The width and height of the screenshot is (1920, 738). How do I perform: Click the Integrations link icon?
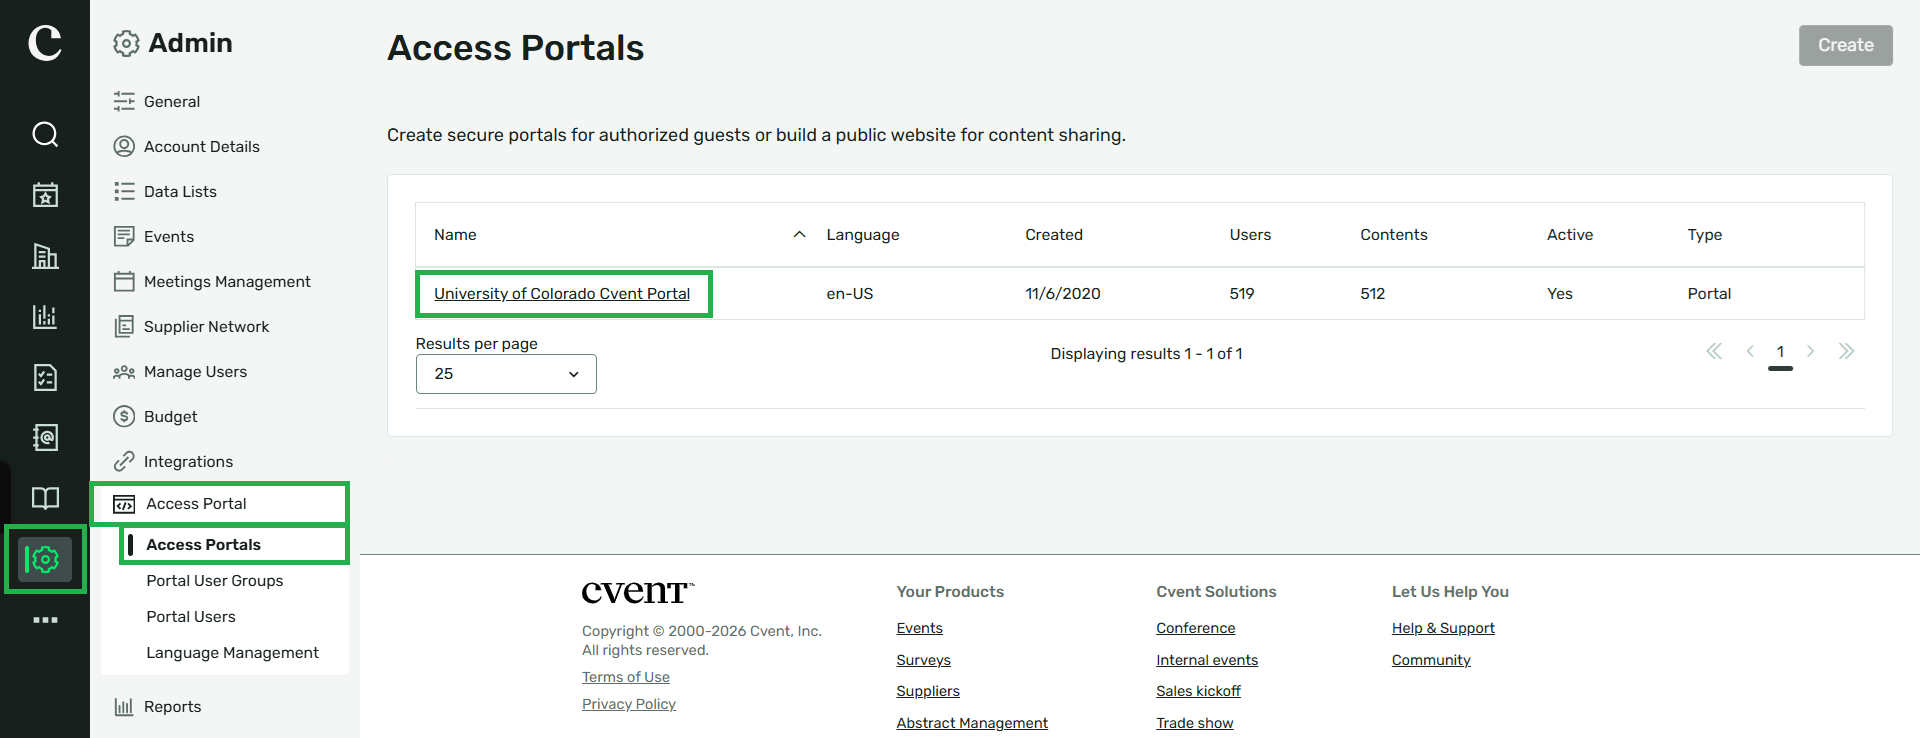click(124, 461)
